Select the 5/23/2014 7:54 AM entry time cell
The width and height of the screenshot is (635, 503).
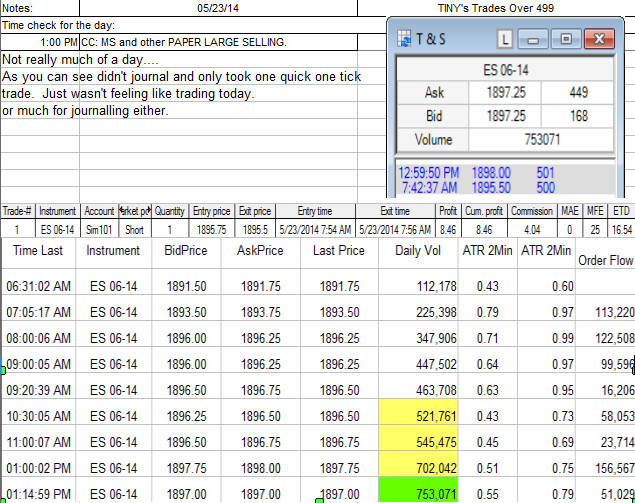tap(315, 230)
